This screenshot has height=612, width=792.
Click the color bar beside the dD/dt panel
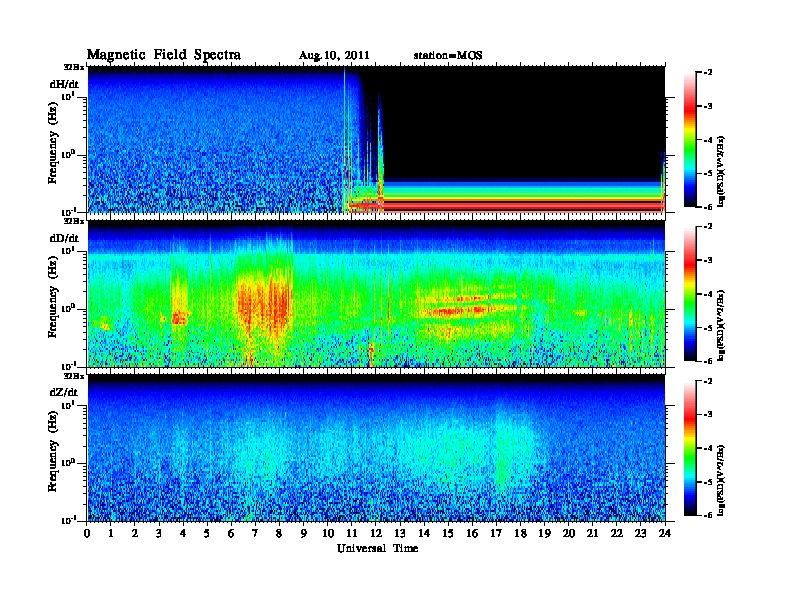pyautogui.click(x=689, y=293)
